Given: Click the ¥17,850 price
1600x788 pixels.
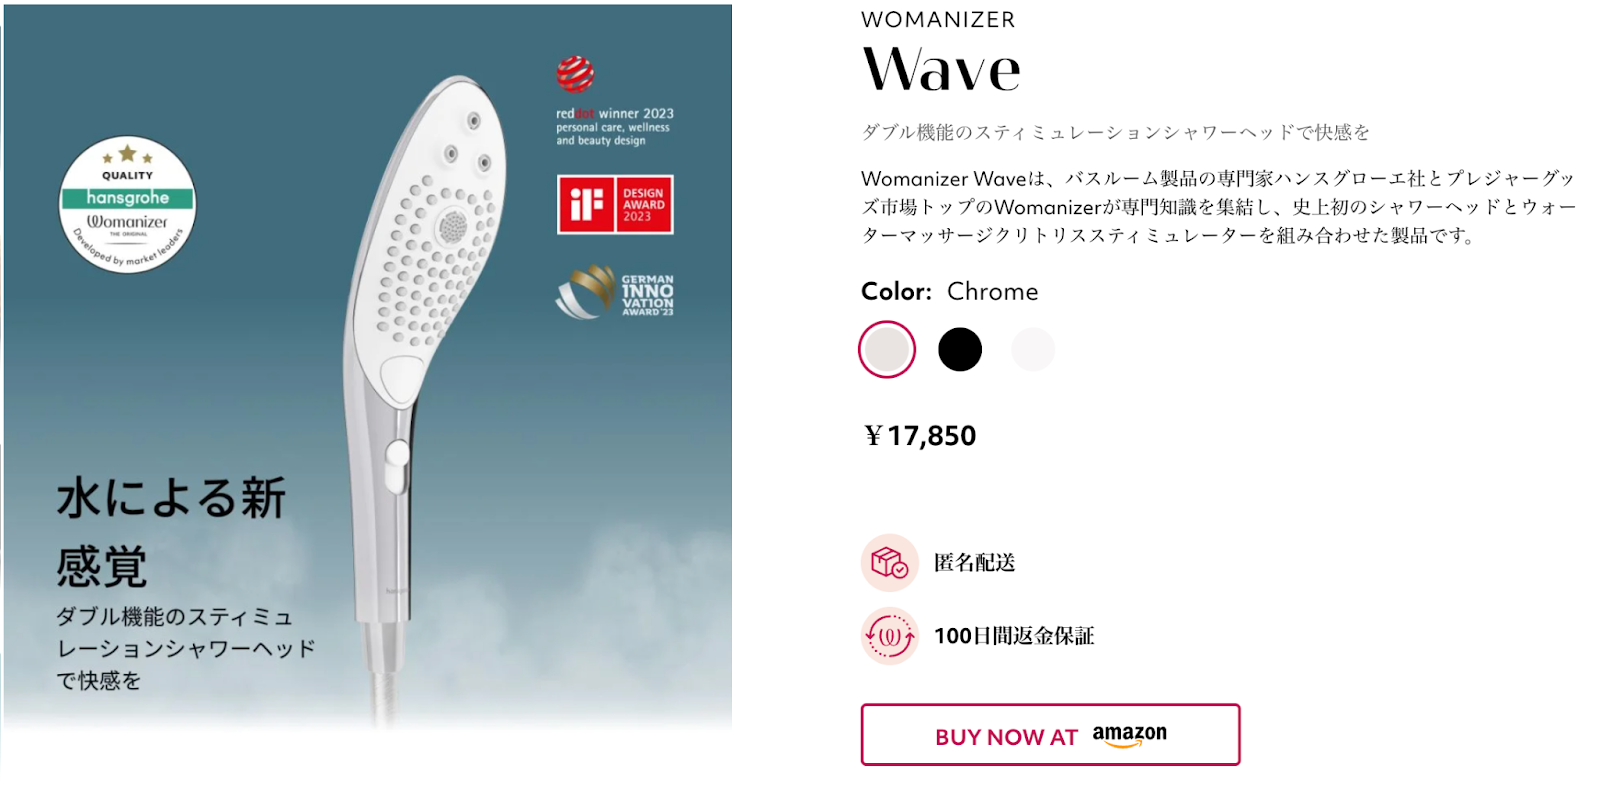Looking at the screenshot, I should coord(919,436).
